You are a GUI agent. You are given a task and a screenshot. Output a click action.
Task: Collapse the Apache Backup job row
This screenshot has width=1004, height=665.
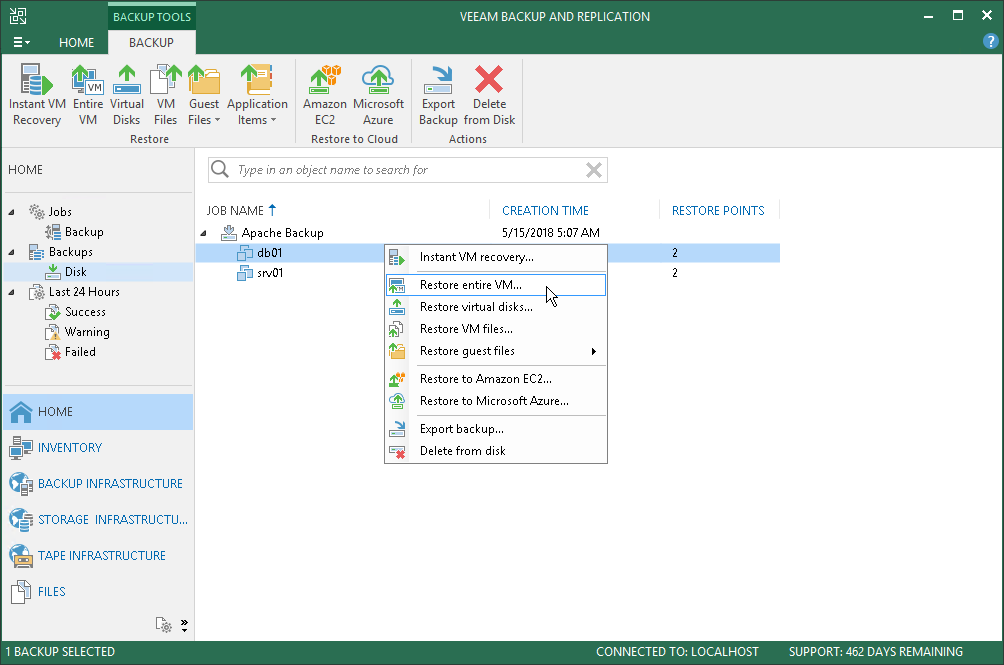click(204, 233)
